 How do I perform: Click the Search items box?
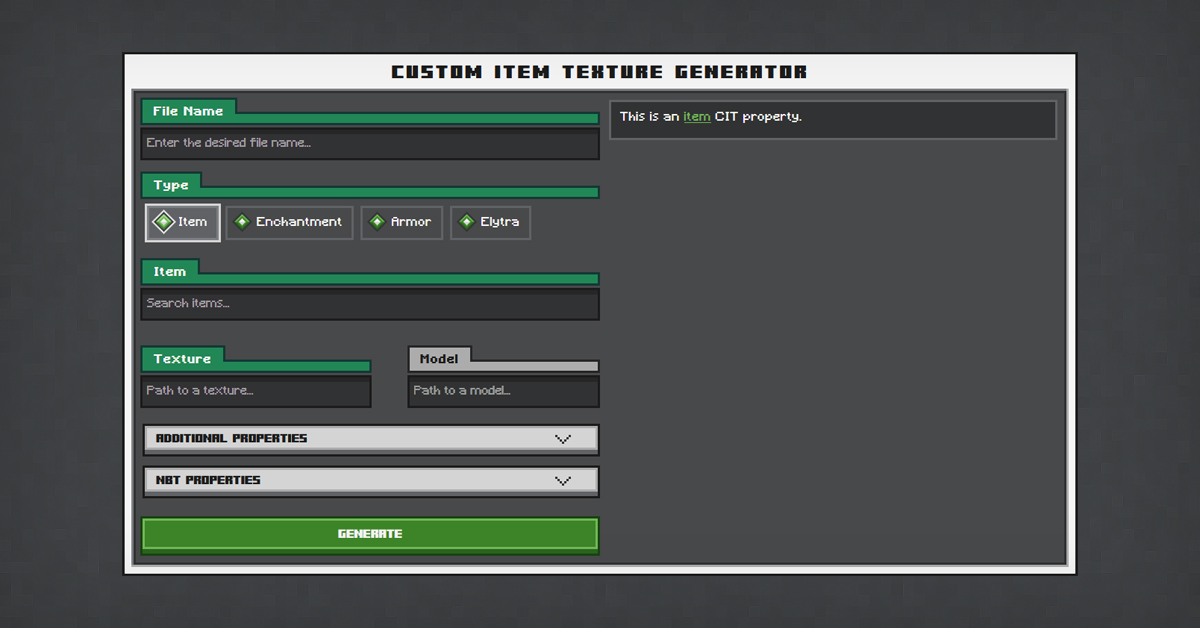tap(370, 303)
